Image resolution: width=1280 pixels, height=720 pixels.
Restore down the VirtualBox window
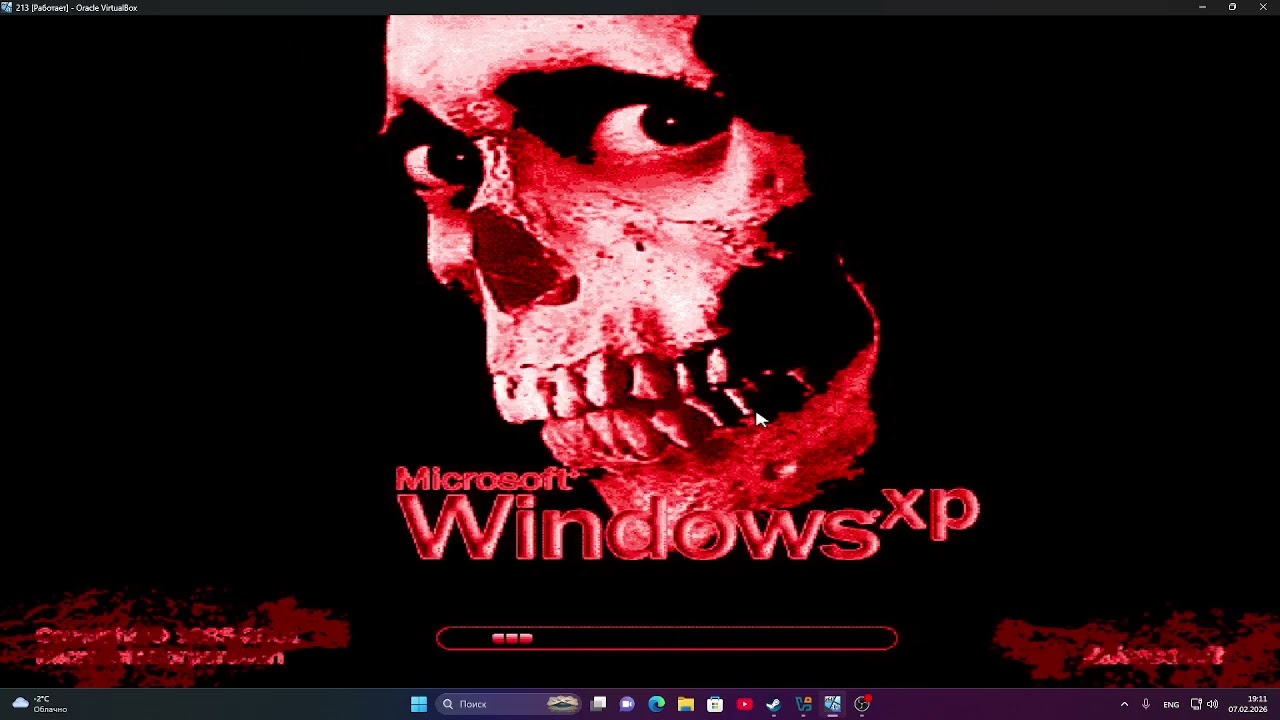pos(1232,7)
